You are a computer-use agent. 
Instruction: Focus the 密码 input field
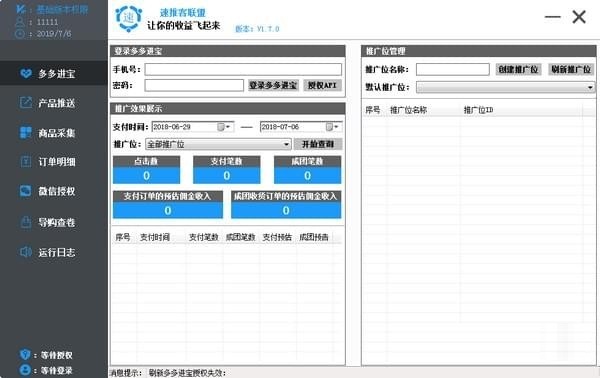coord(194,85)
